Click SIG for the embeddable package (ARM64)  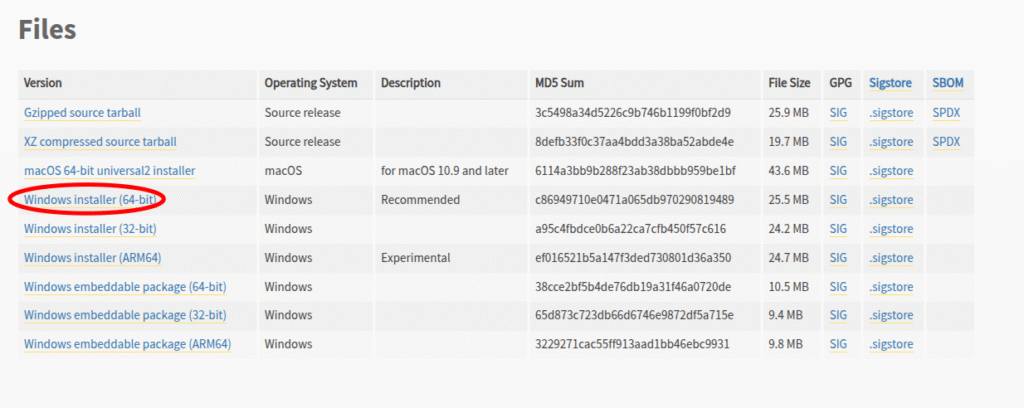click(838, 344)
